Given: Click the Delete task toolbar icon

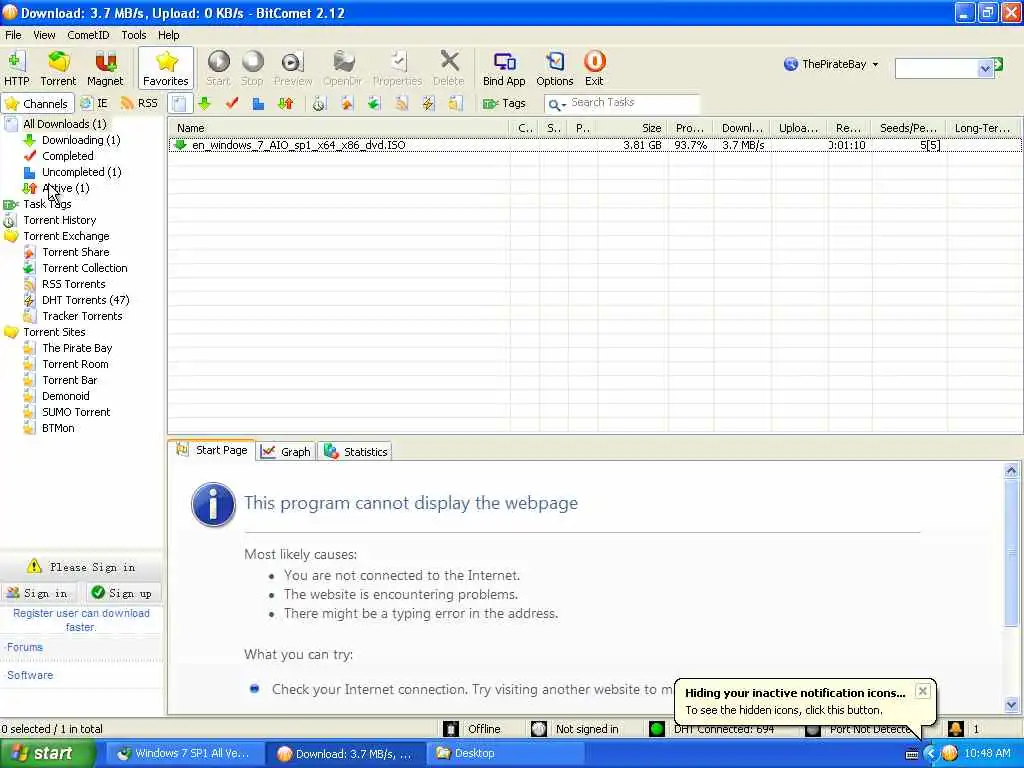Looking at the screenshot, I should [449, 68].
